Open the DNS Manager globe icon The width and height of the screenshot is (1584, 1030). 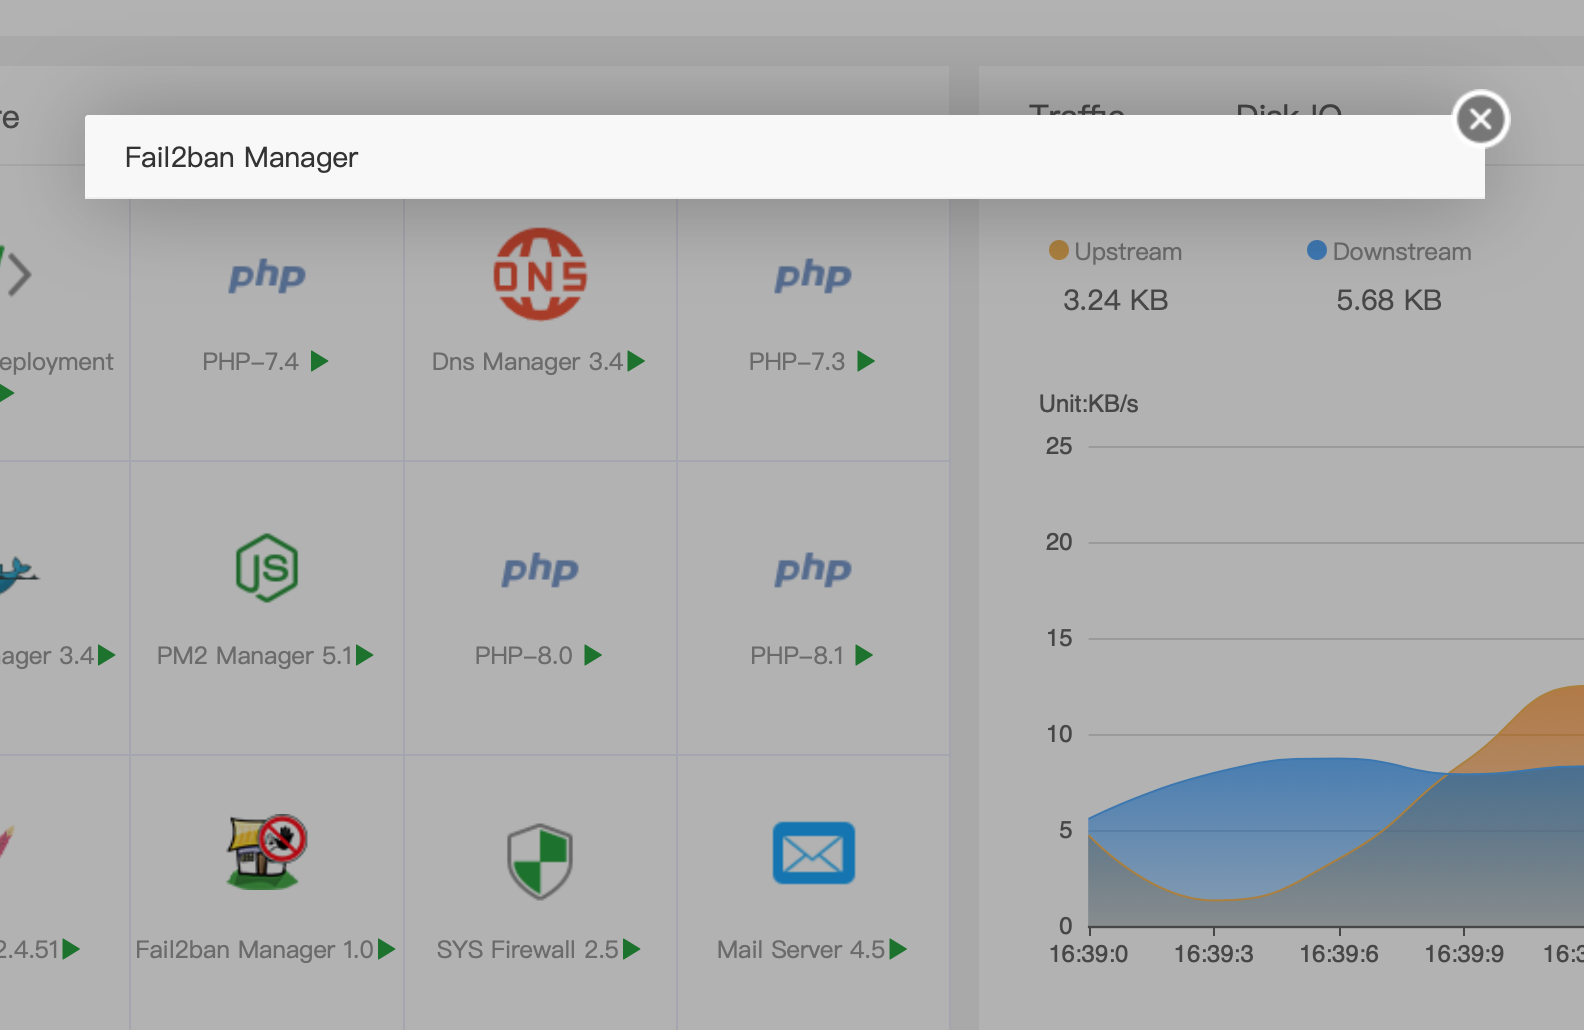click(x=540, y=275)
